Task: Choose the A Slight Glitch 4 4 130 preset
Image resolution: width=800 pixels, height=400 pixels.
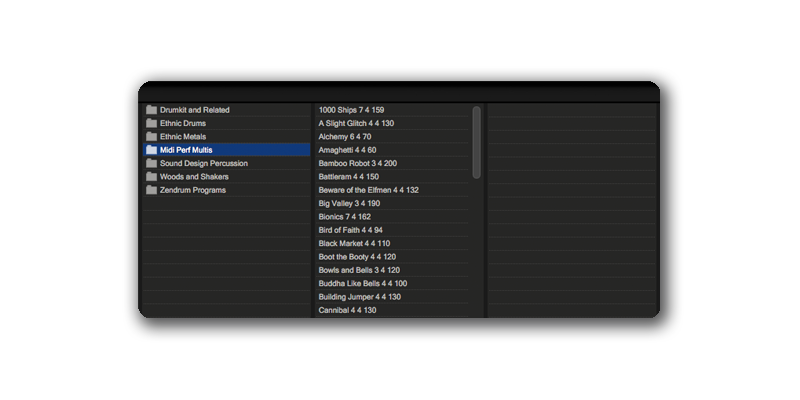Action: 356,123
